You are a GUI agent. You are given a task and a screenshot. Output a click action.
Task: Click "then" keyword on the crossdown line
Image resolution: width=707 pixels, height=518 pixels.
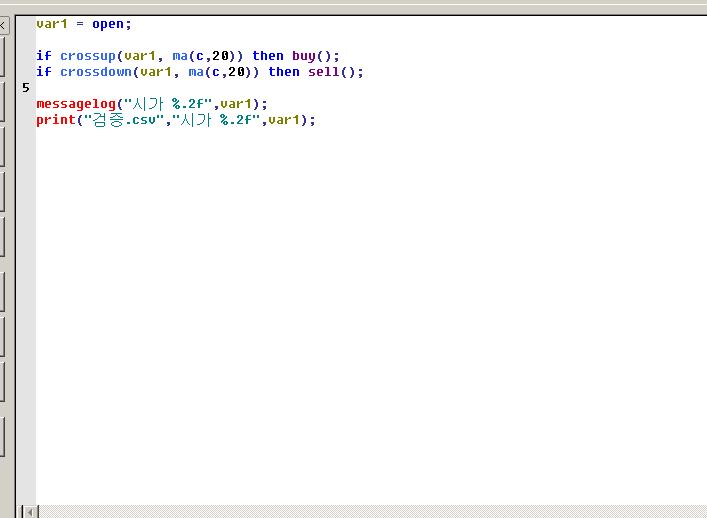pyautogui.click(x=284, y=72)
